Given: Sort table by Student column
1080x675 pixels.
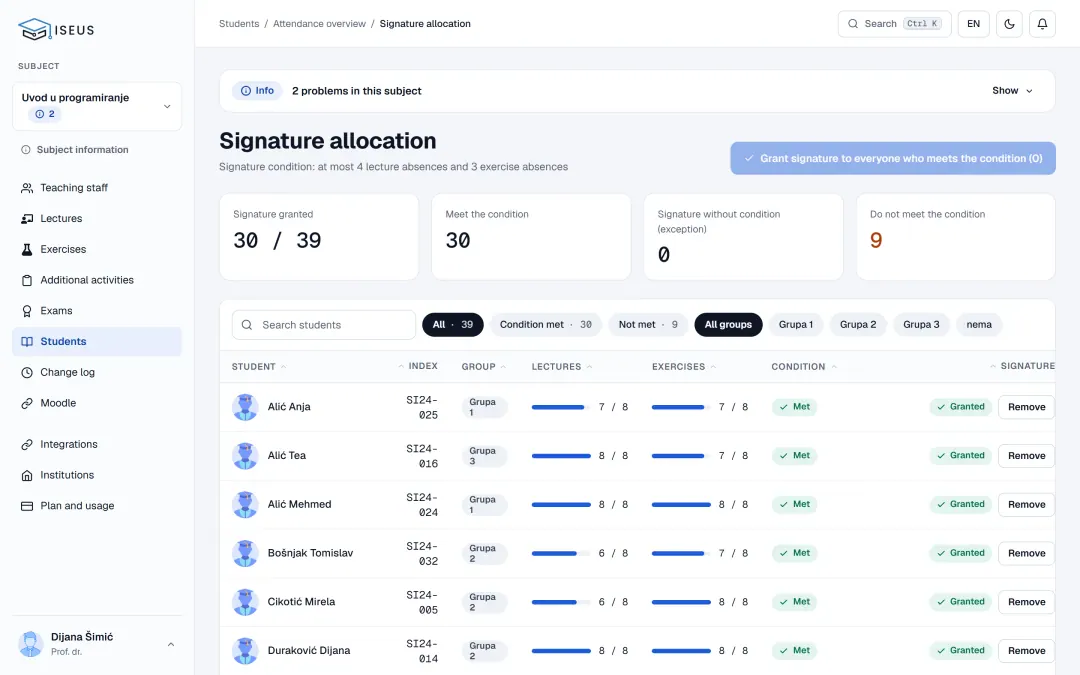Looking at the screenshot, I should (x=259, y=367).
